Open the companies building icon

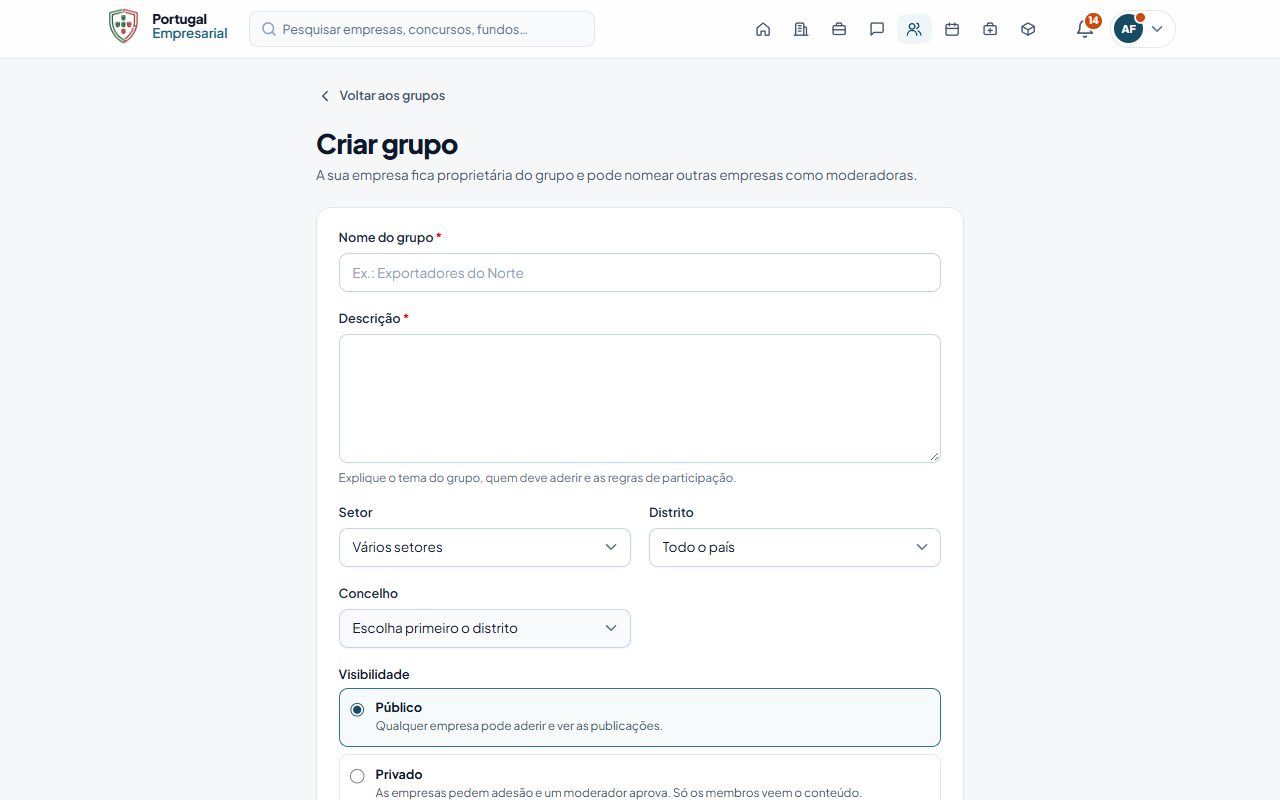pos(801,29)
